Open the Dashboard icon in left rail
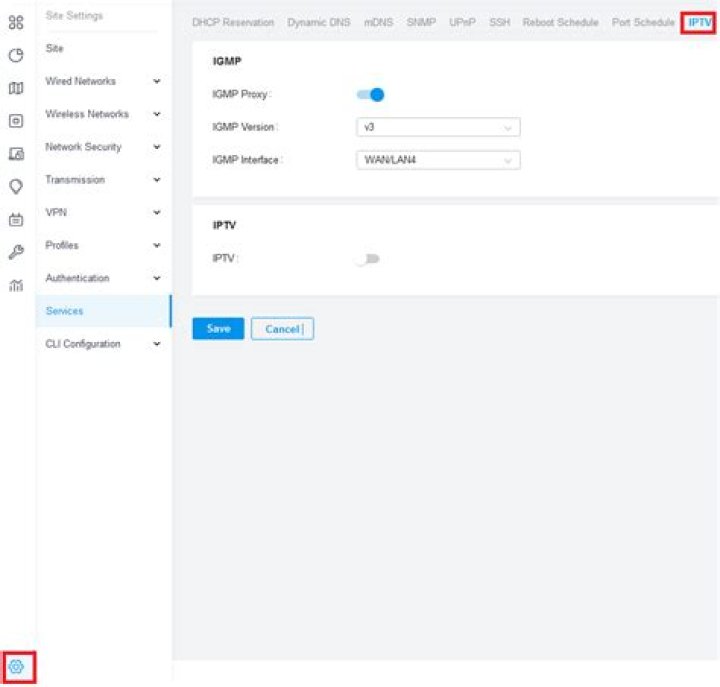 [16, 22]
